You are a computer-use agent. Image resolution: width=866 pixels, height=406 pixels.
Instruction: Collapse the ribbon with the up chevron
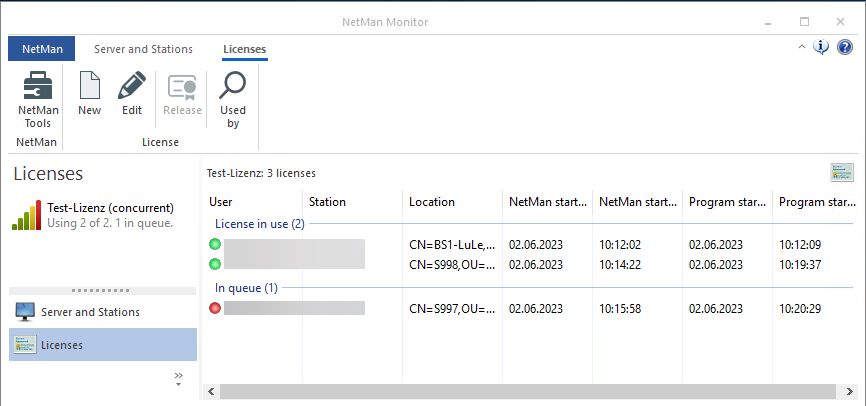tap(802, 47)
